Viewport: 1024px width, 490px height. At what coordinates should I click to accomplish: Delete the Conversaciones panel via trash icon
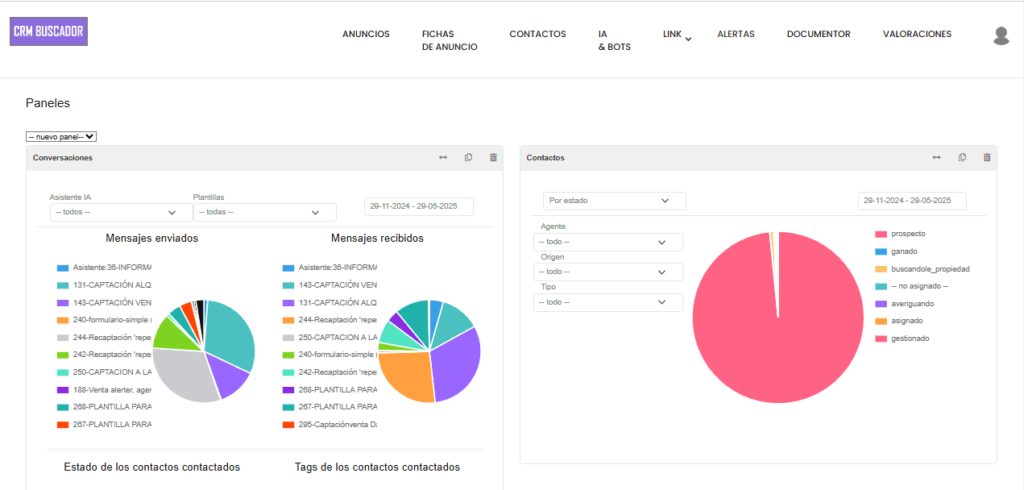point(493,157)
